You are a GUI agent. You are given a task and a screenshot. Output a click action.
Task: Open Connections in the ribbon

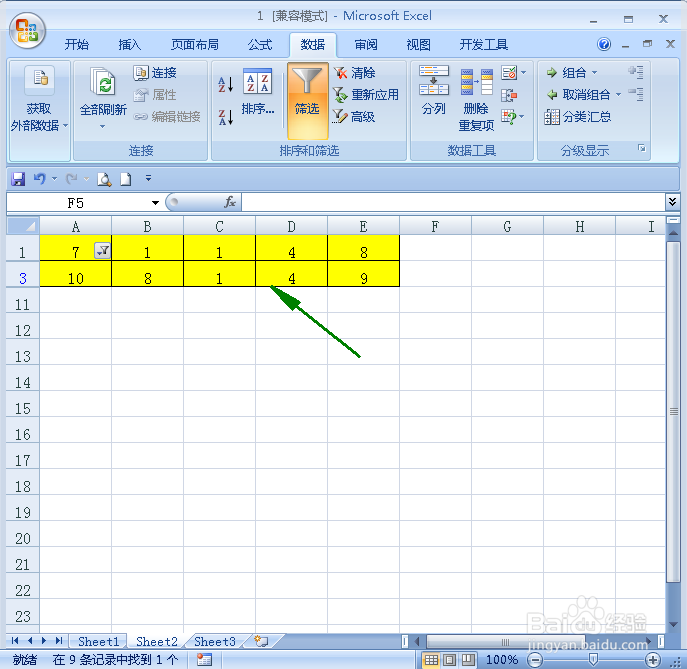click(x=155, y=73)
